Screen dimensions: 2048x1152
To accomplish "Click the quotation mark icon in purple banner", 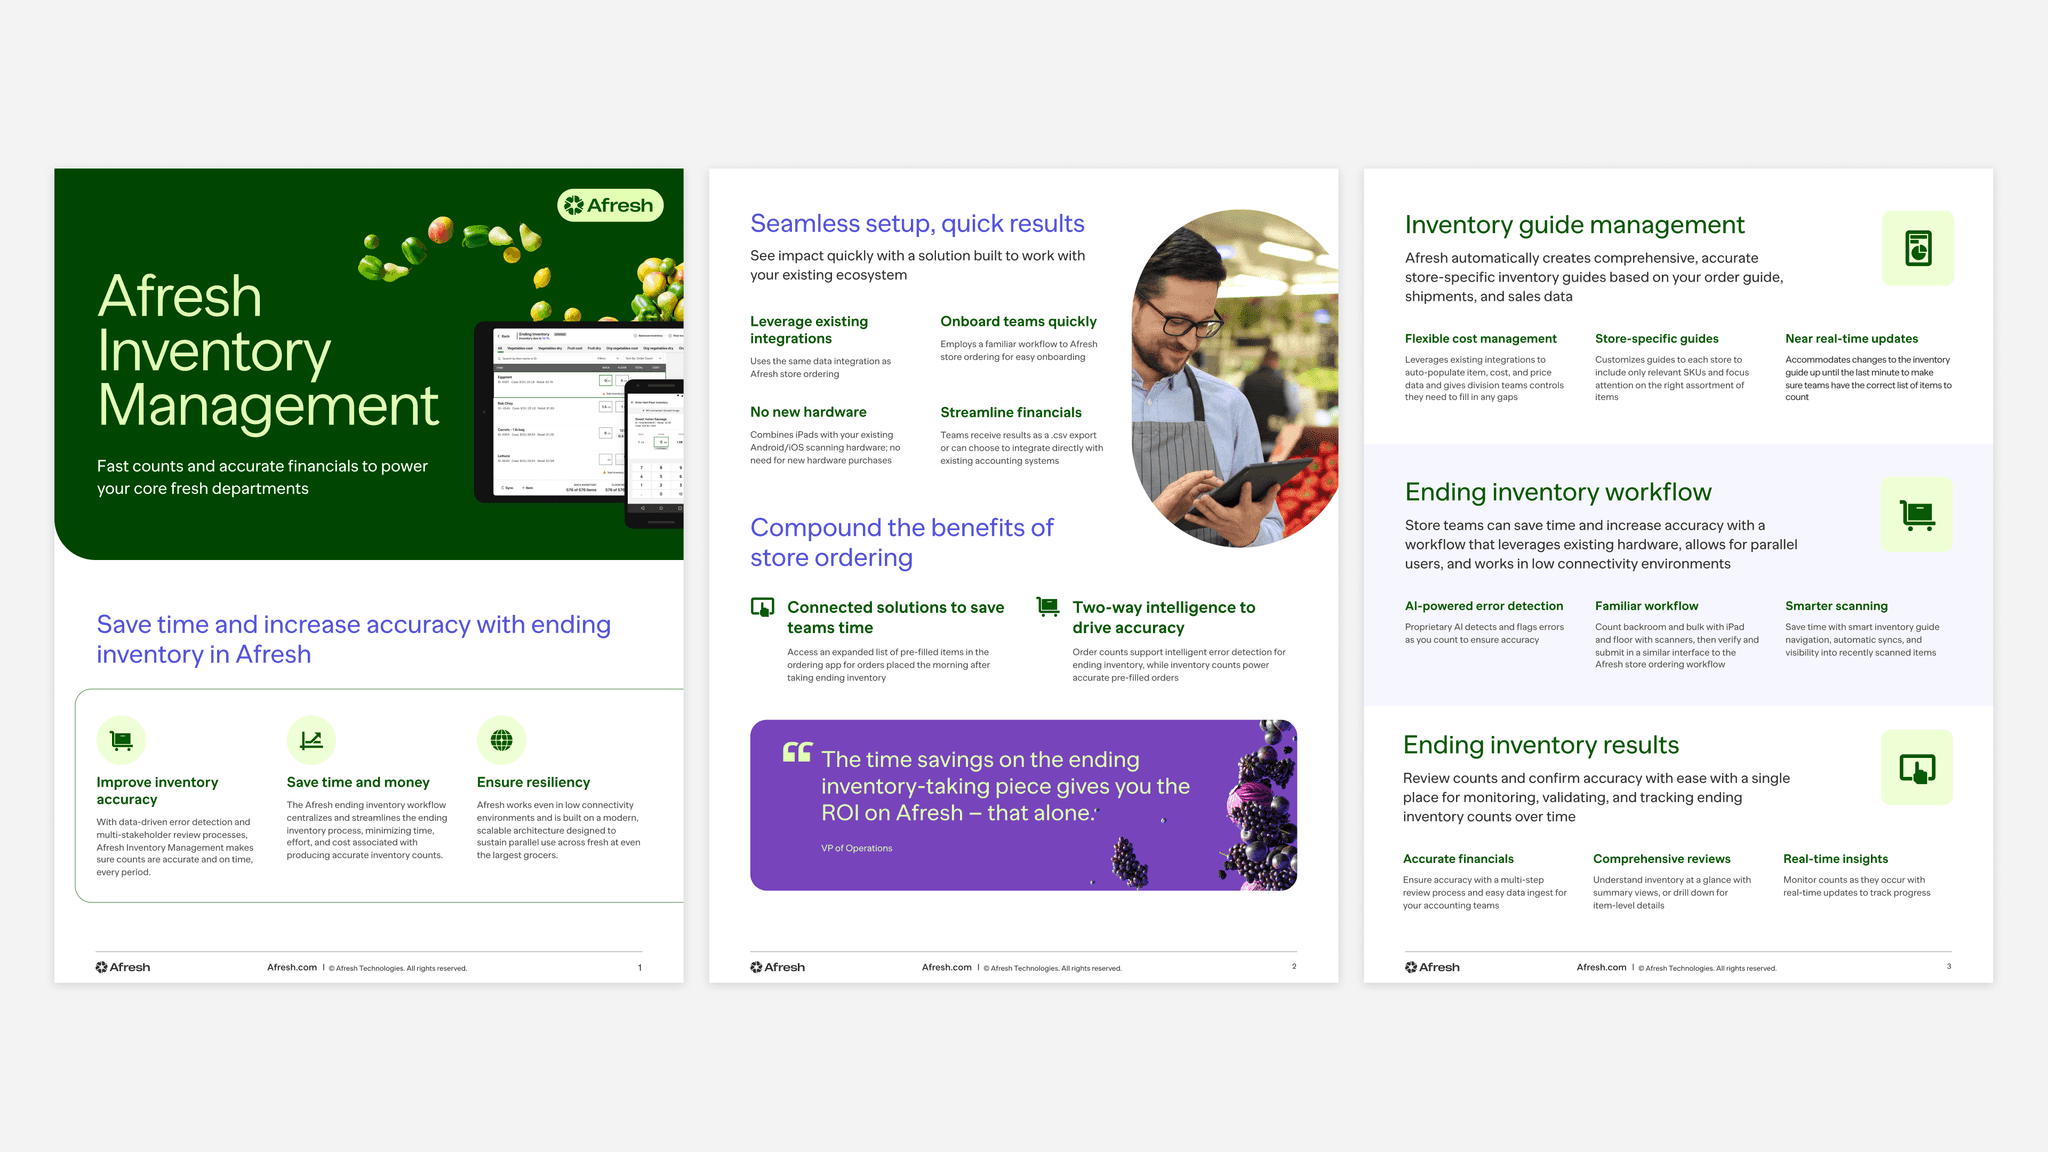I will 797,752.
